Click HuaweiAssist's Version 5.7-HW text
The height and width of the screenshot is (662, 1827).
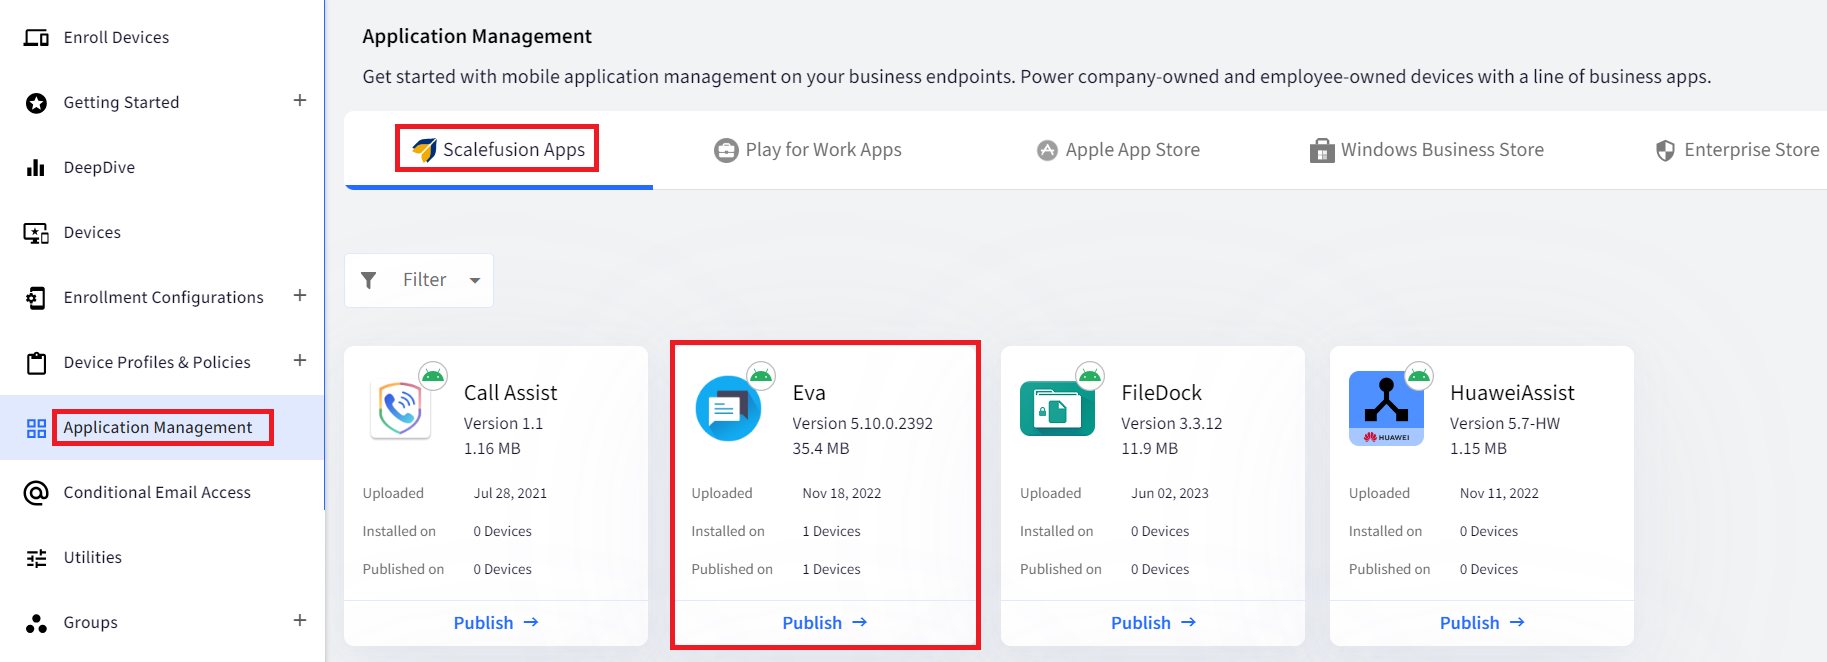click(1504, 424)
